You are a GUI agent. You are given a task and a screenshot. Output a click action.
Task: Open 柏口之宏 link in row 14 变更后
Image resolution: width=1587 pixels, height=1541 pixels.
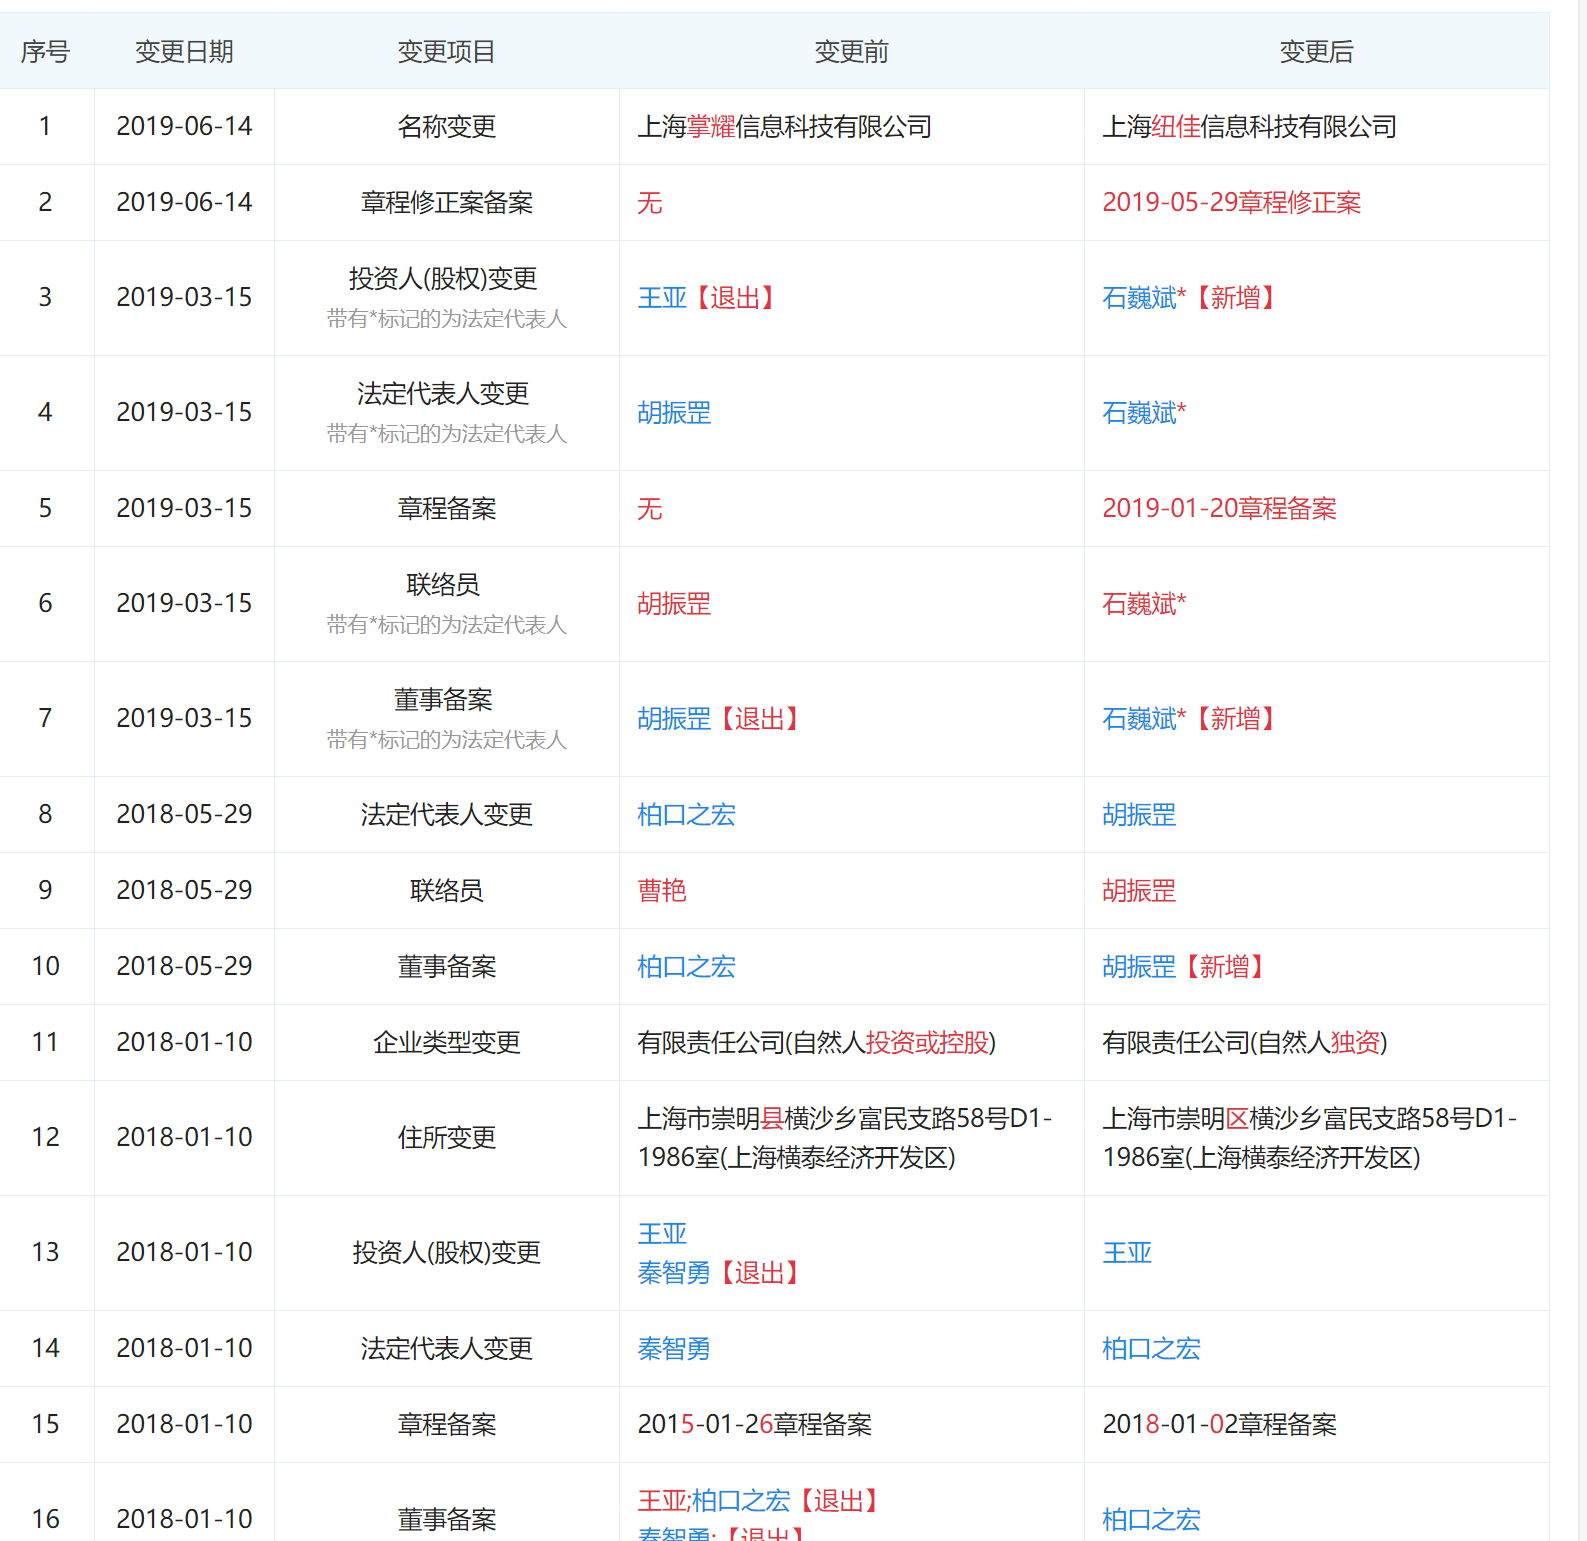pyautogui.click(x=1151, y=1349)
